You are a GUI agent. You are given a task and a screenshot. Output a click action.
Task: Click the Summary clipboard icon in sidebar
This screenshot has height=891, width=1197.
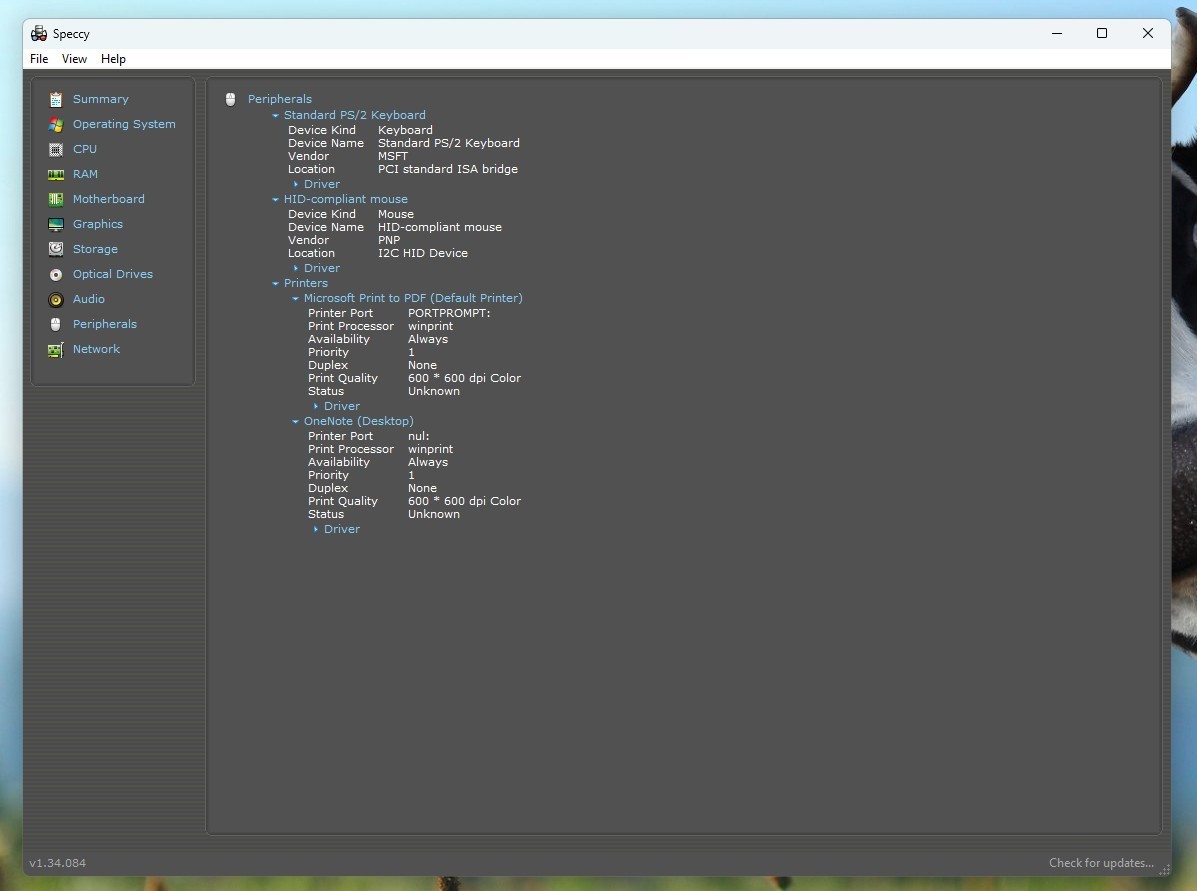(56, 99)
